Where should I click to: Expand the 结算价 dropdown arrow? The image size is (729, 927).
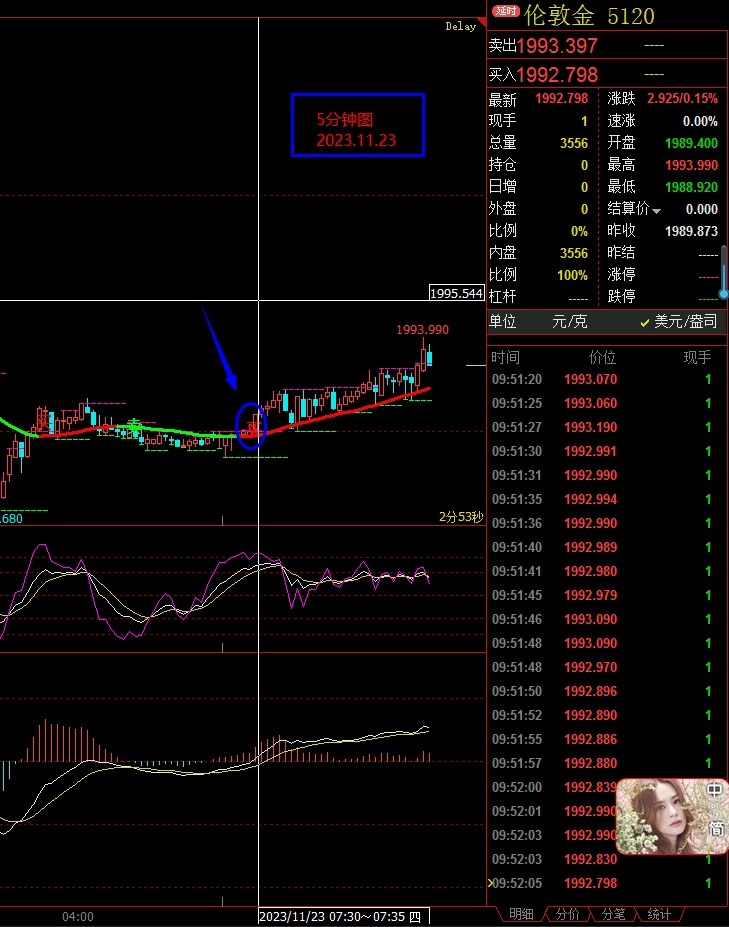coord(657,210)
